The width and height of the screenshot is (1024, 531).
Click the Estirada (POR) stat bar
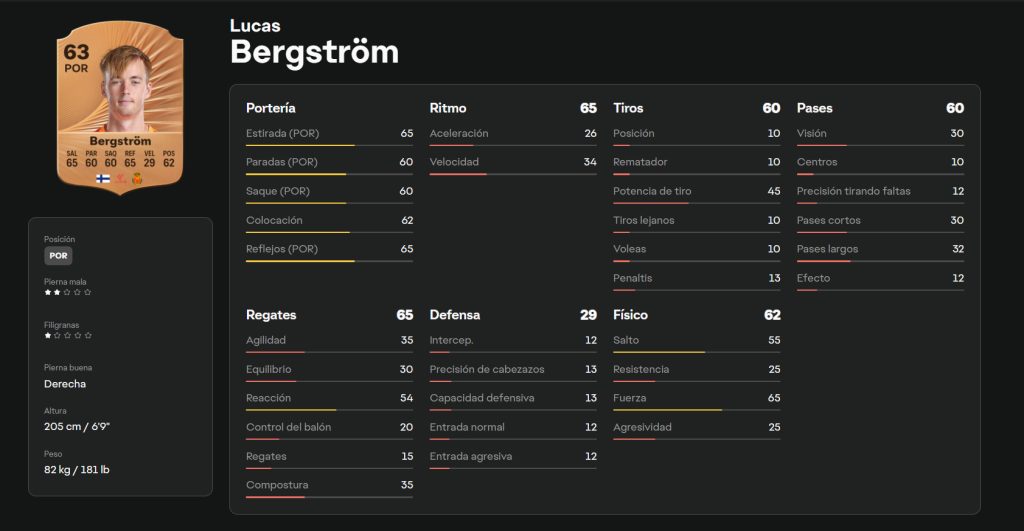(x=329, y=146)
